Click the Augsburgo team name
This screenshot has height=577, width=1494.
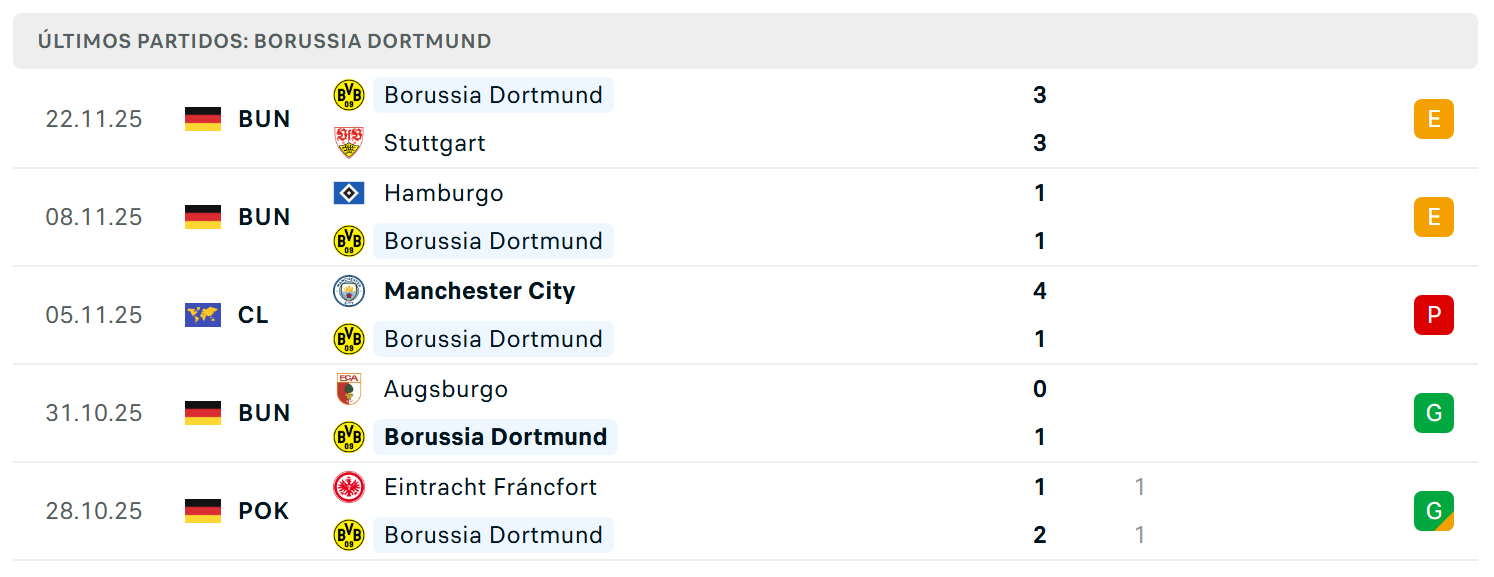coord(445,389)
